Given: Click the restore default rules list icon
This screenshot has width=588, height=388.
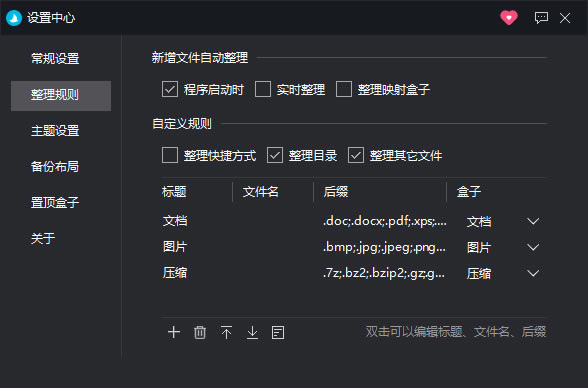Looking at the screenshot, I should (278, 332).
